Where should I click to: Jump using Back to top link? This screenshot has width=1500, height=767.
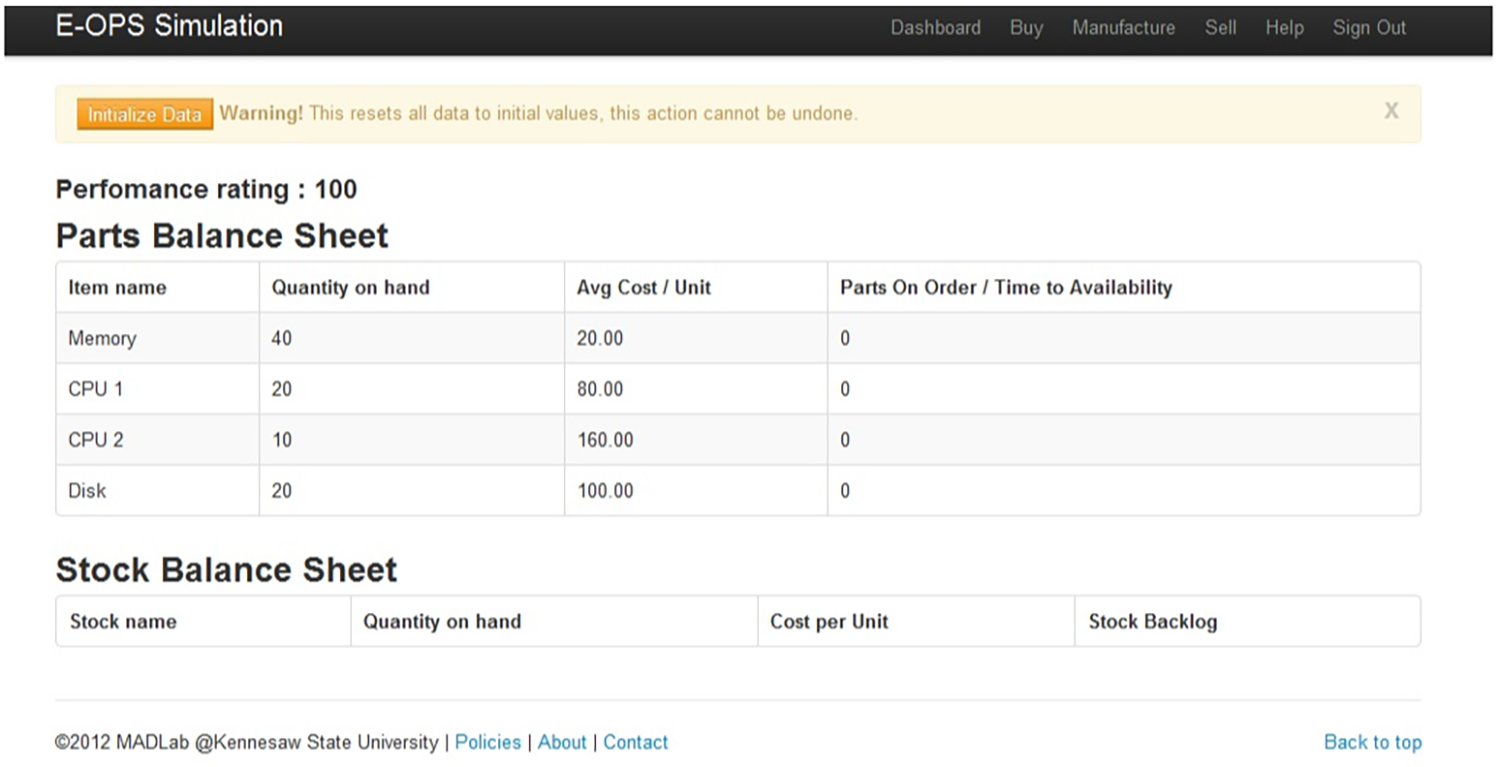pyautogui.click(x=1372, y=742)
